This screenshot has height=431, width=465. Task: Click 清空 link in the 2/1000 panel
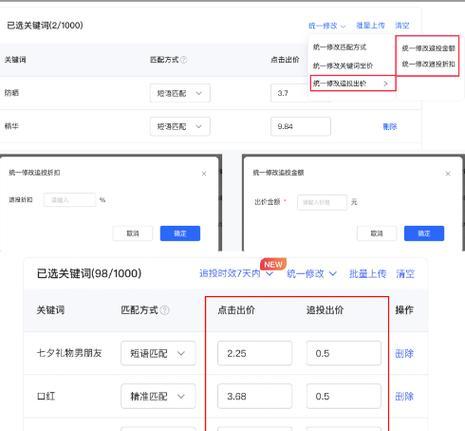pos(402,25)
